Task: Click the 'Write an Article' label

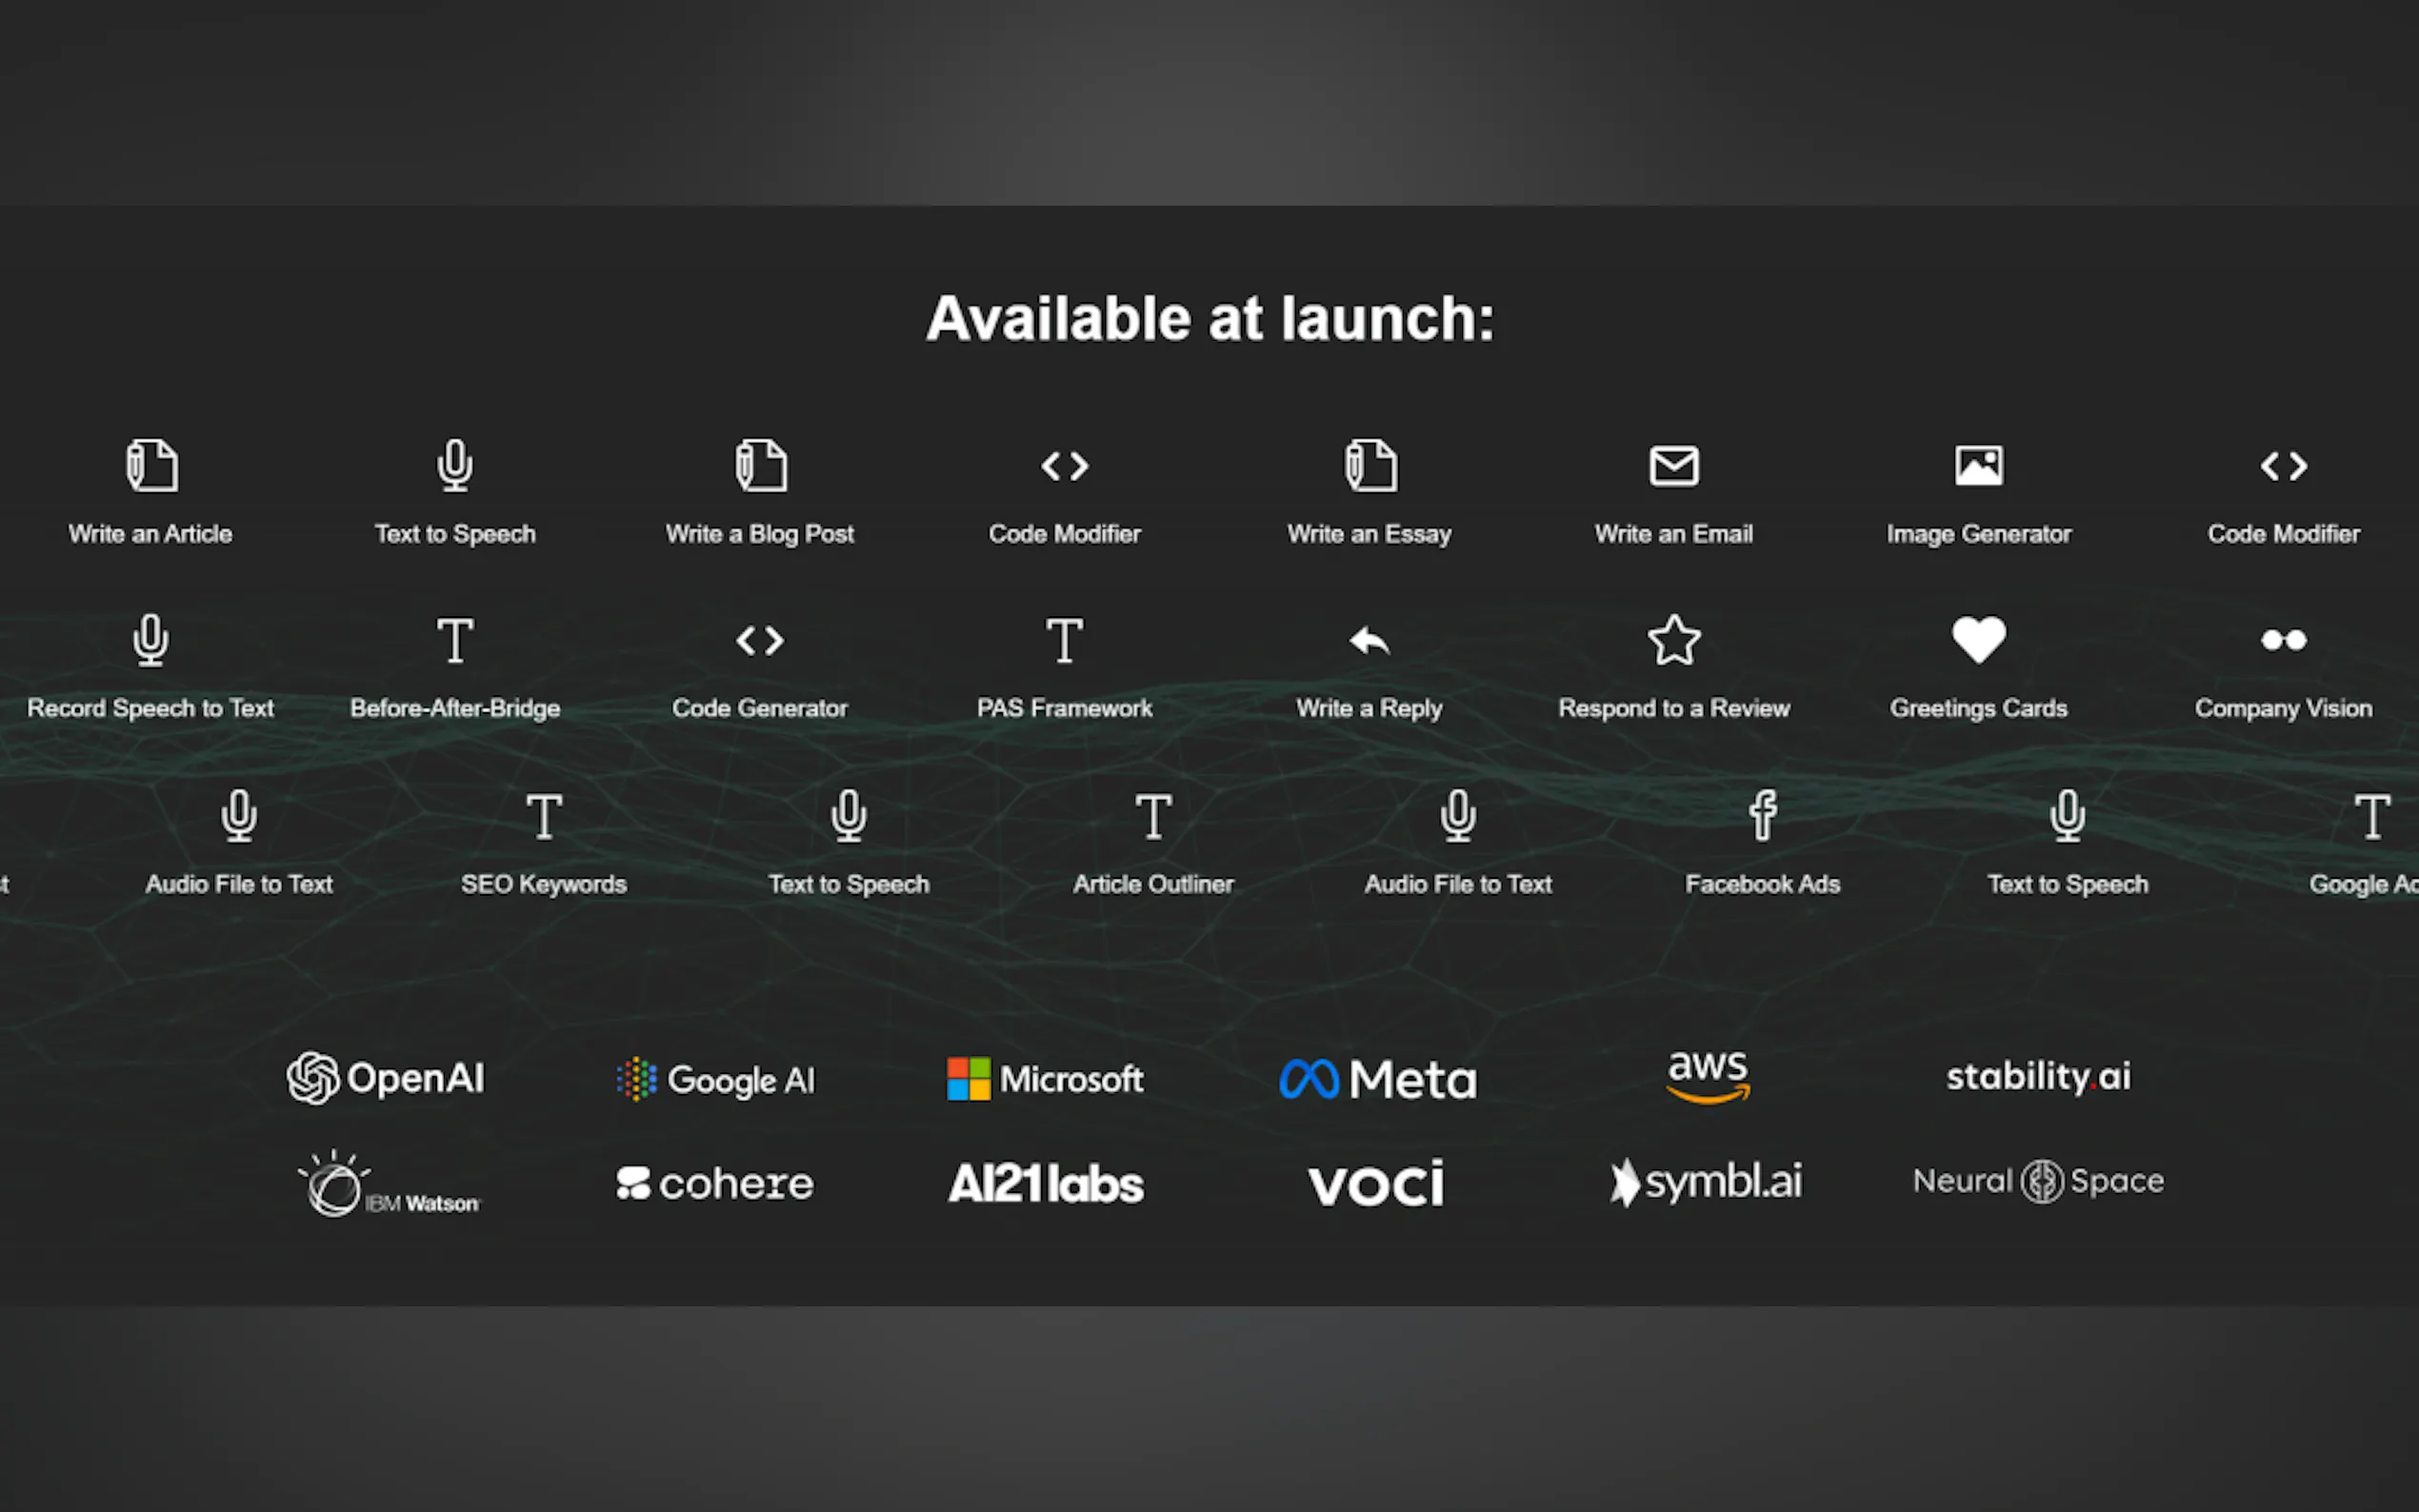Action: (151, 534)
